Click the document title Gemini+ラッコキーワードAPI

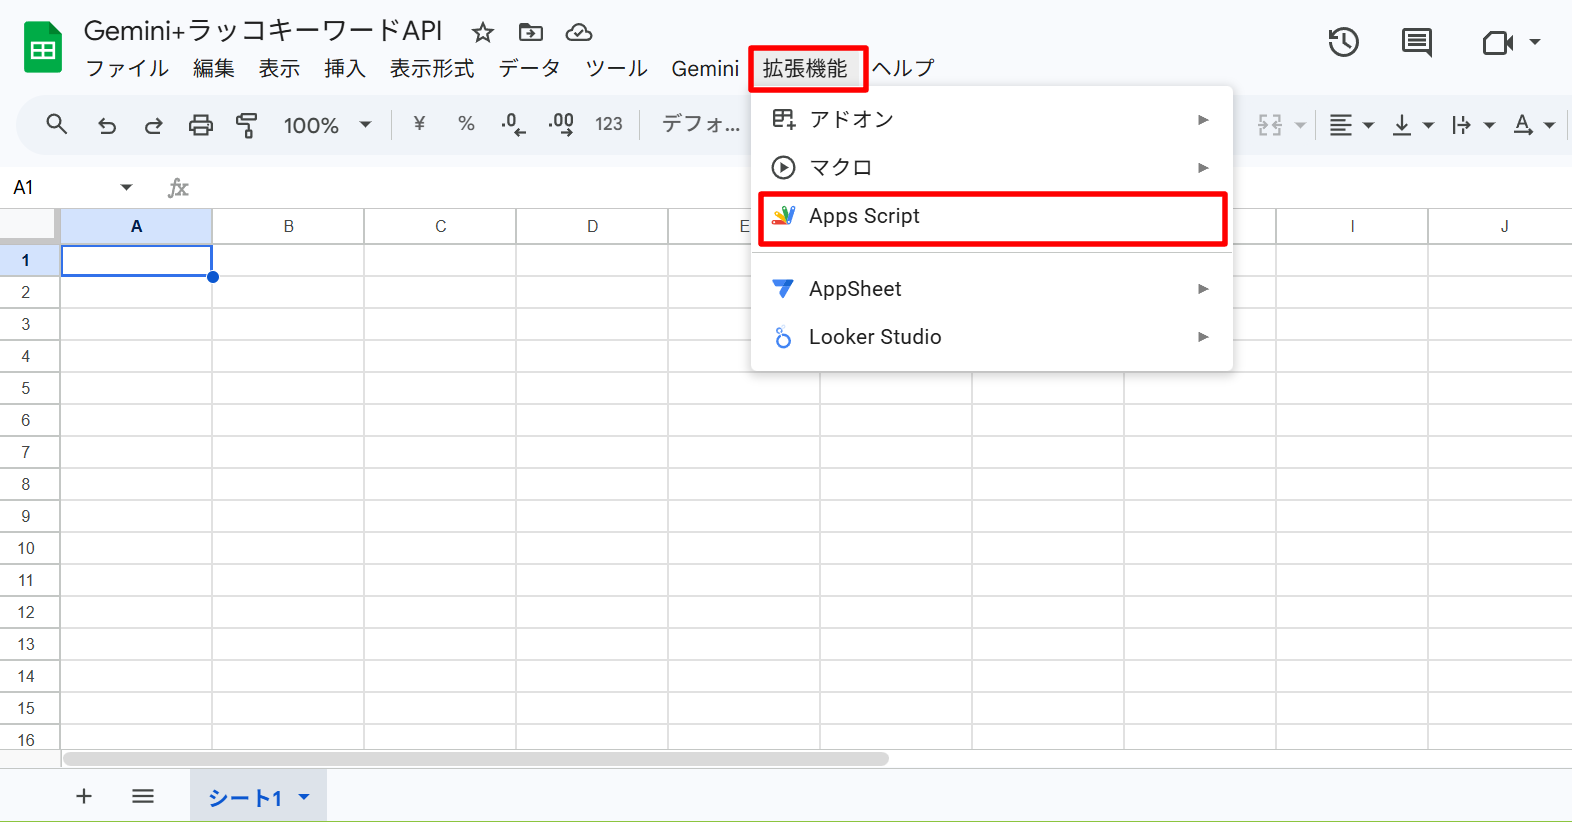pos(263,31)
